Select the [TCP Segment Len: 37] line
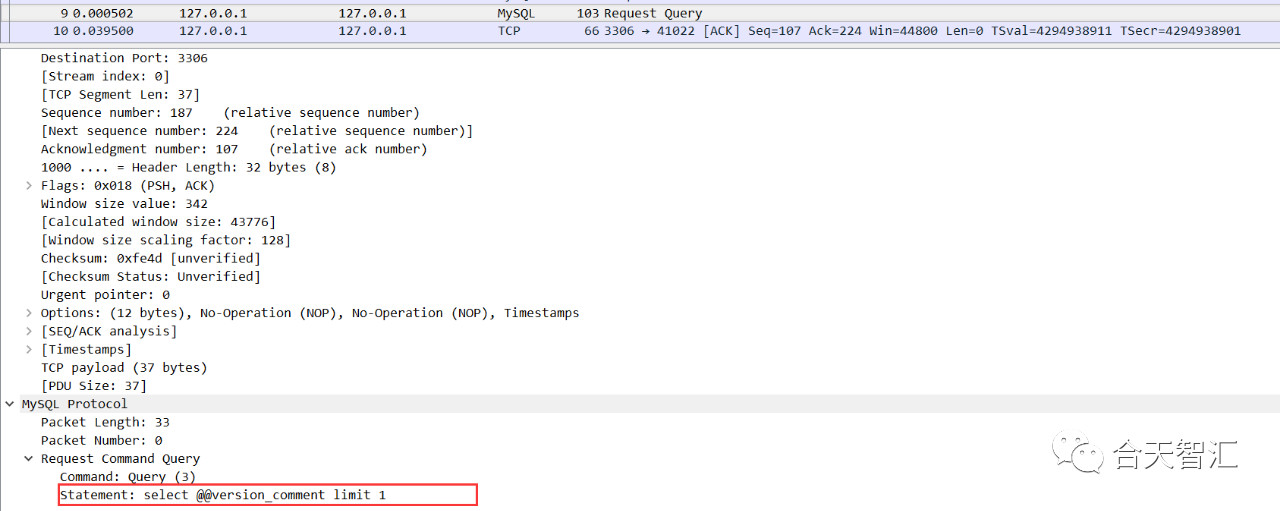The width and height of the screenshot is (1280, 511). pyautogui.click(x=120, y=94)
